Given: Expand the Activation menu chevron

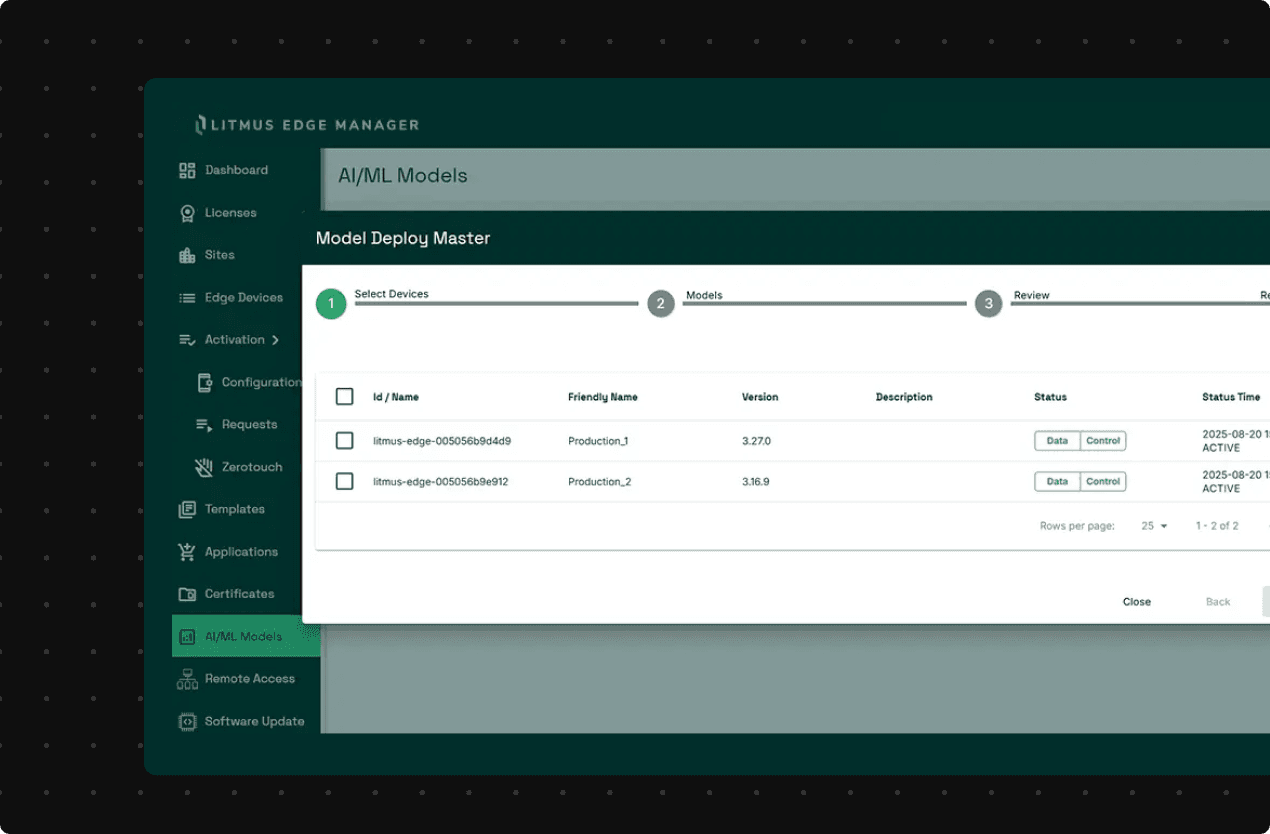Looking at the screenshot, I should coord(277,340).
